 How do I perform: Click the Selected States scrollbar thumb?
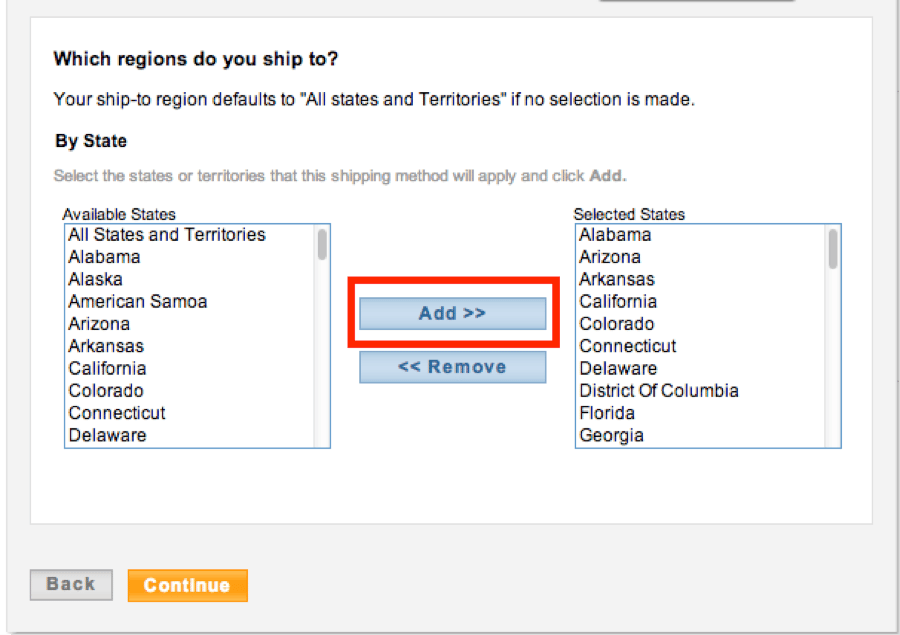click(x=833, y=249)
